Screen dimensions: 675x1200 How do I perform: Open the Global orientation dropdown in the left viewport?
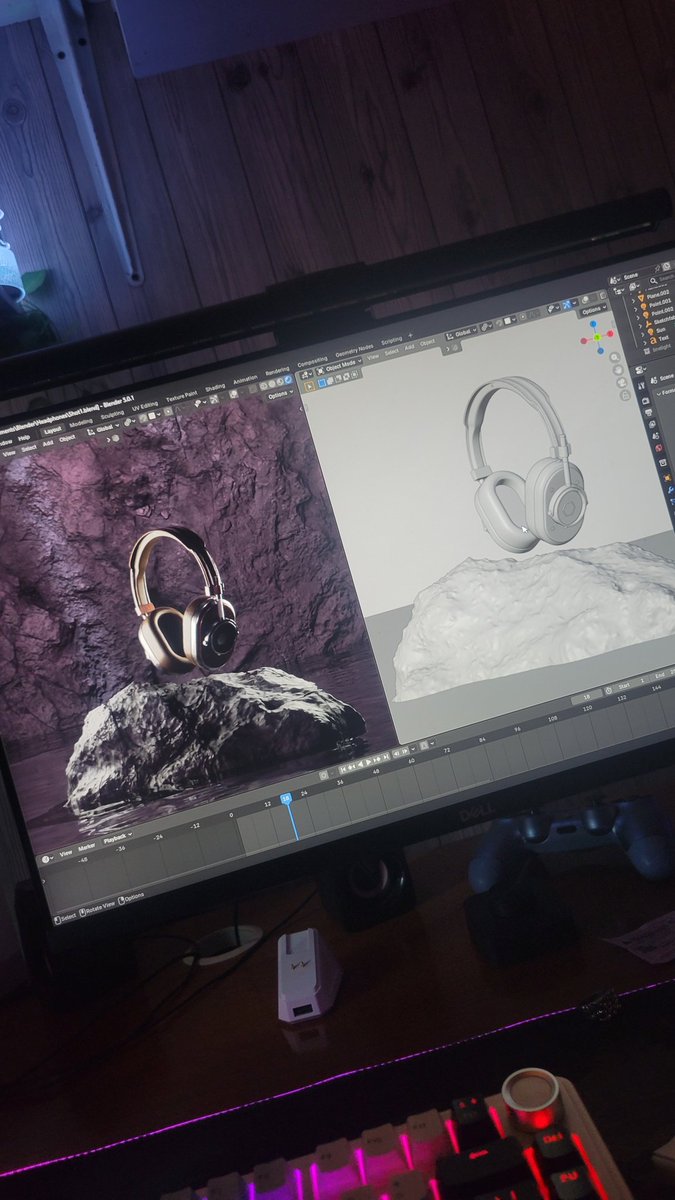coord(103,428)
